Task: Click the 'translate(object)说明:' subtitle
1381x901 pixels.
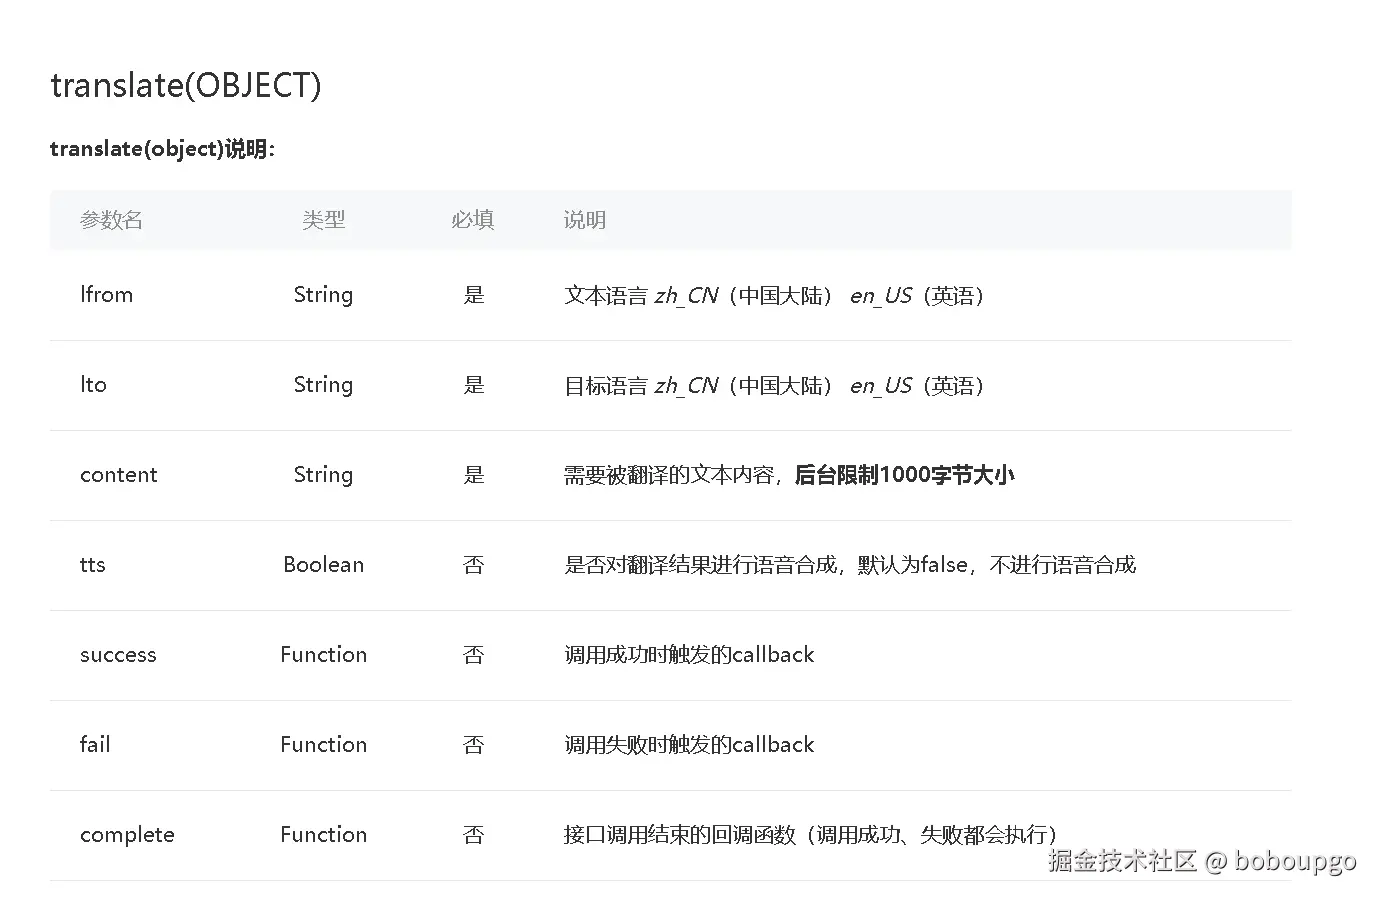Action: pos(162,149)
